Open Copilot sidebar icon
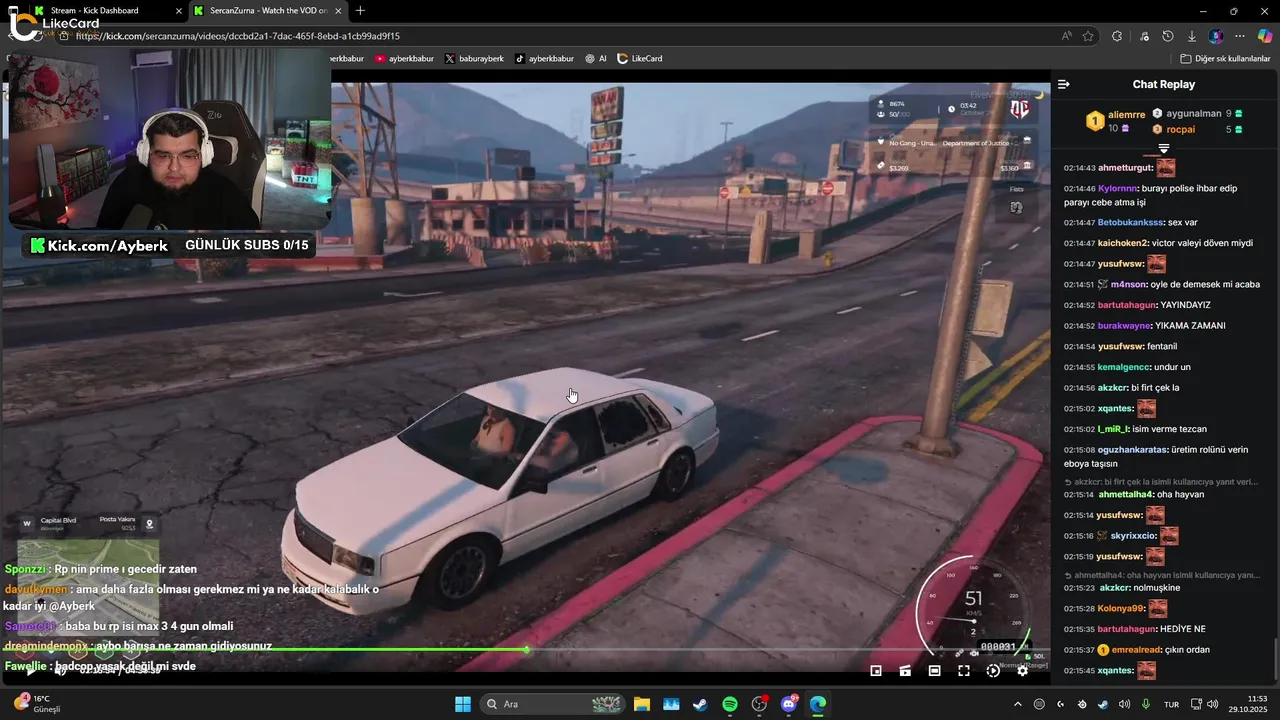 [1265, 36]
